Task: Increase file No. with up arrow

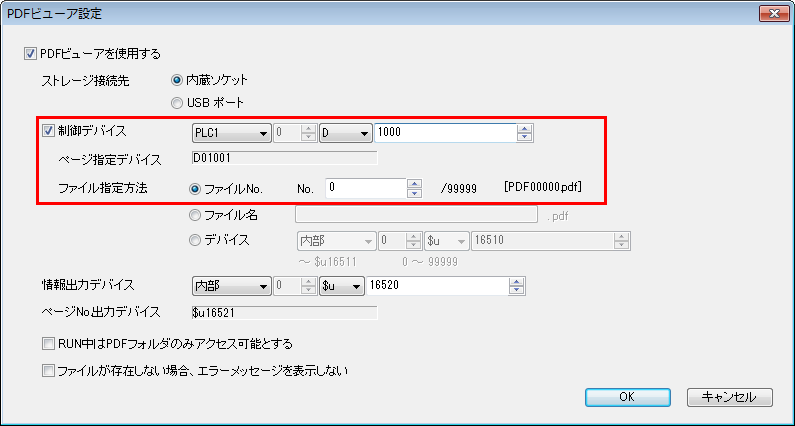Action: point(413,183)
